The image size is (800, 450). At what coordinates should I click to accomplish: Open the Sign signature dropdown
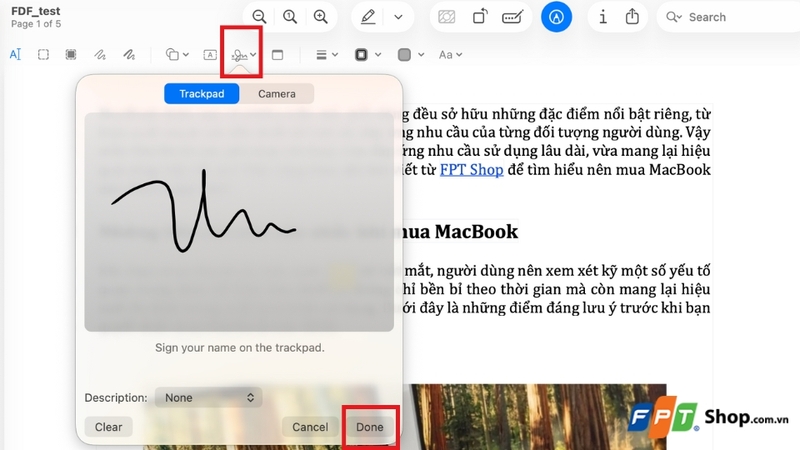pyautogui.click(x=243, y=55)
